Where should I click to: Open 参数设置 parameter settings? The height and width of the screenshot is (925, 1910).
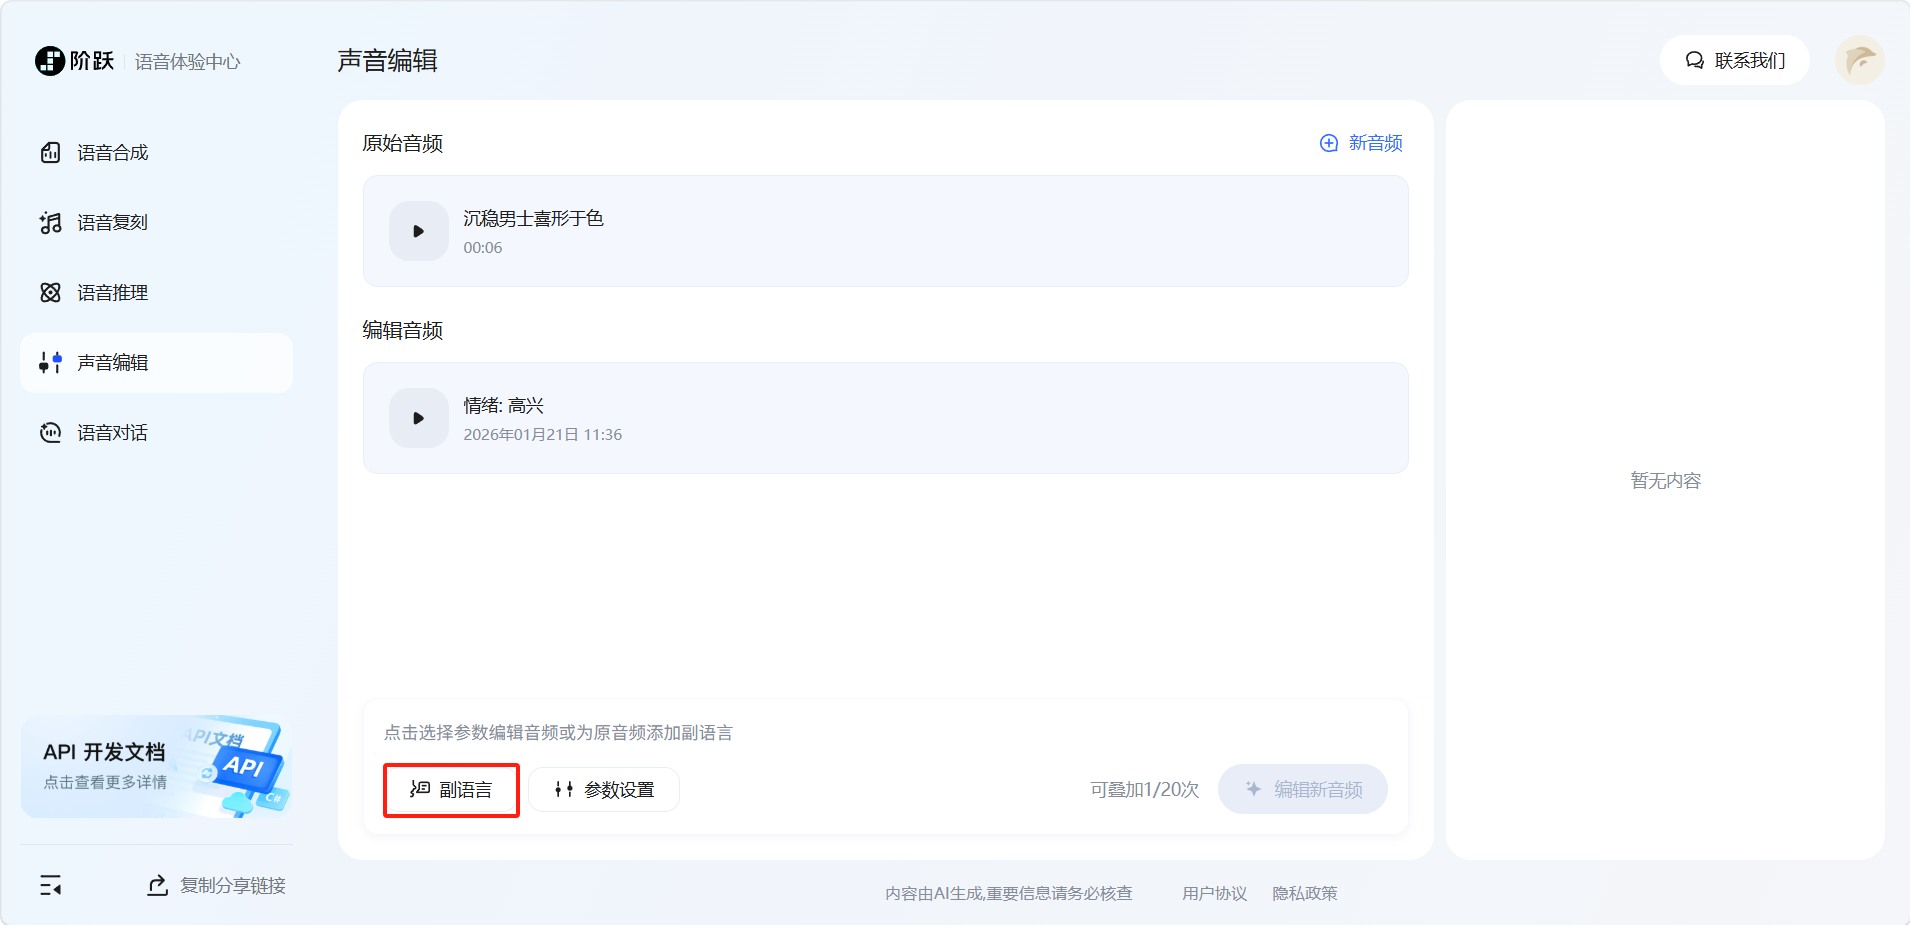click(604, 790)
